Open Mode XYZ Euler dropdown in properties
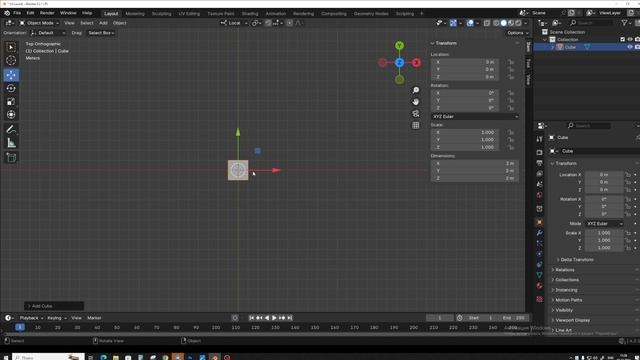640x360 pixels. coord(604,224)
